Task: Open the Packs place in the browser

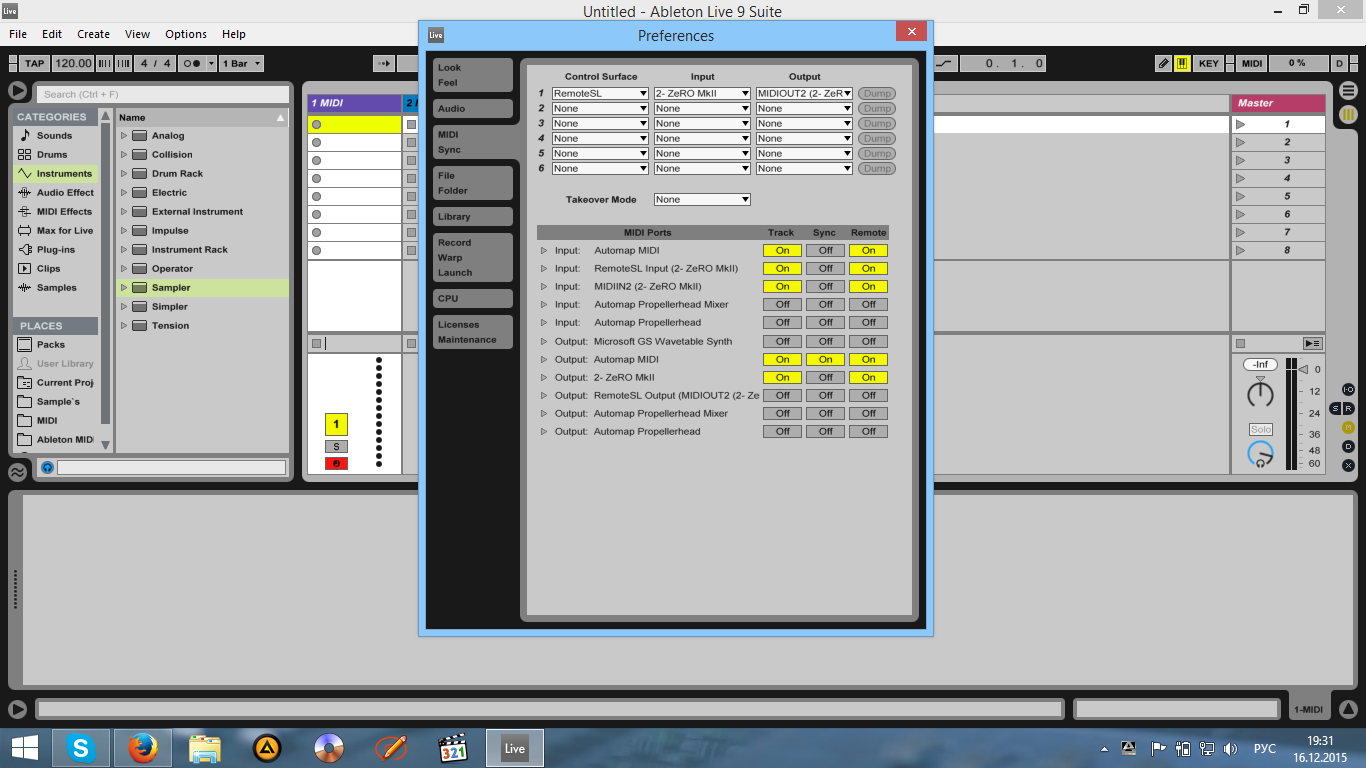Action: click(56, 344)
